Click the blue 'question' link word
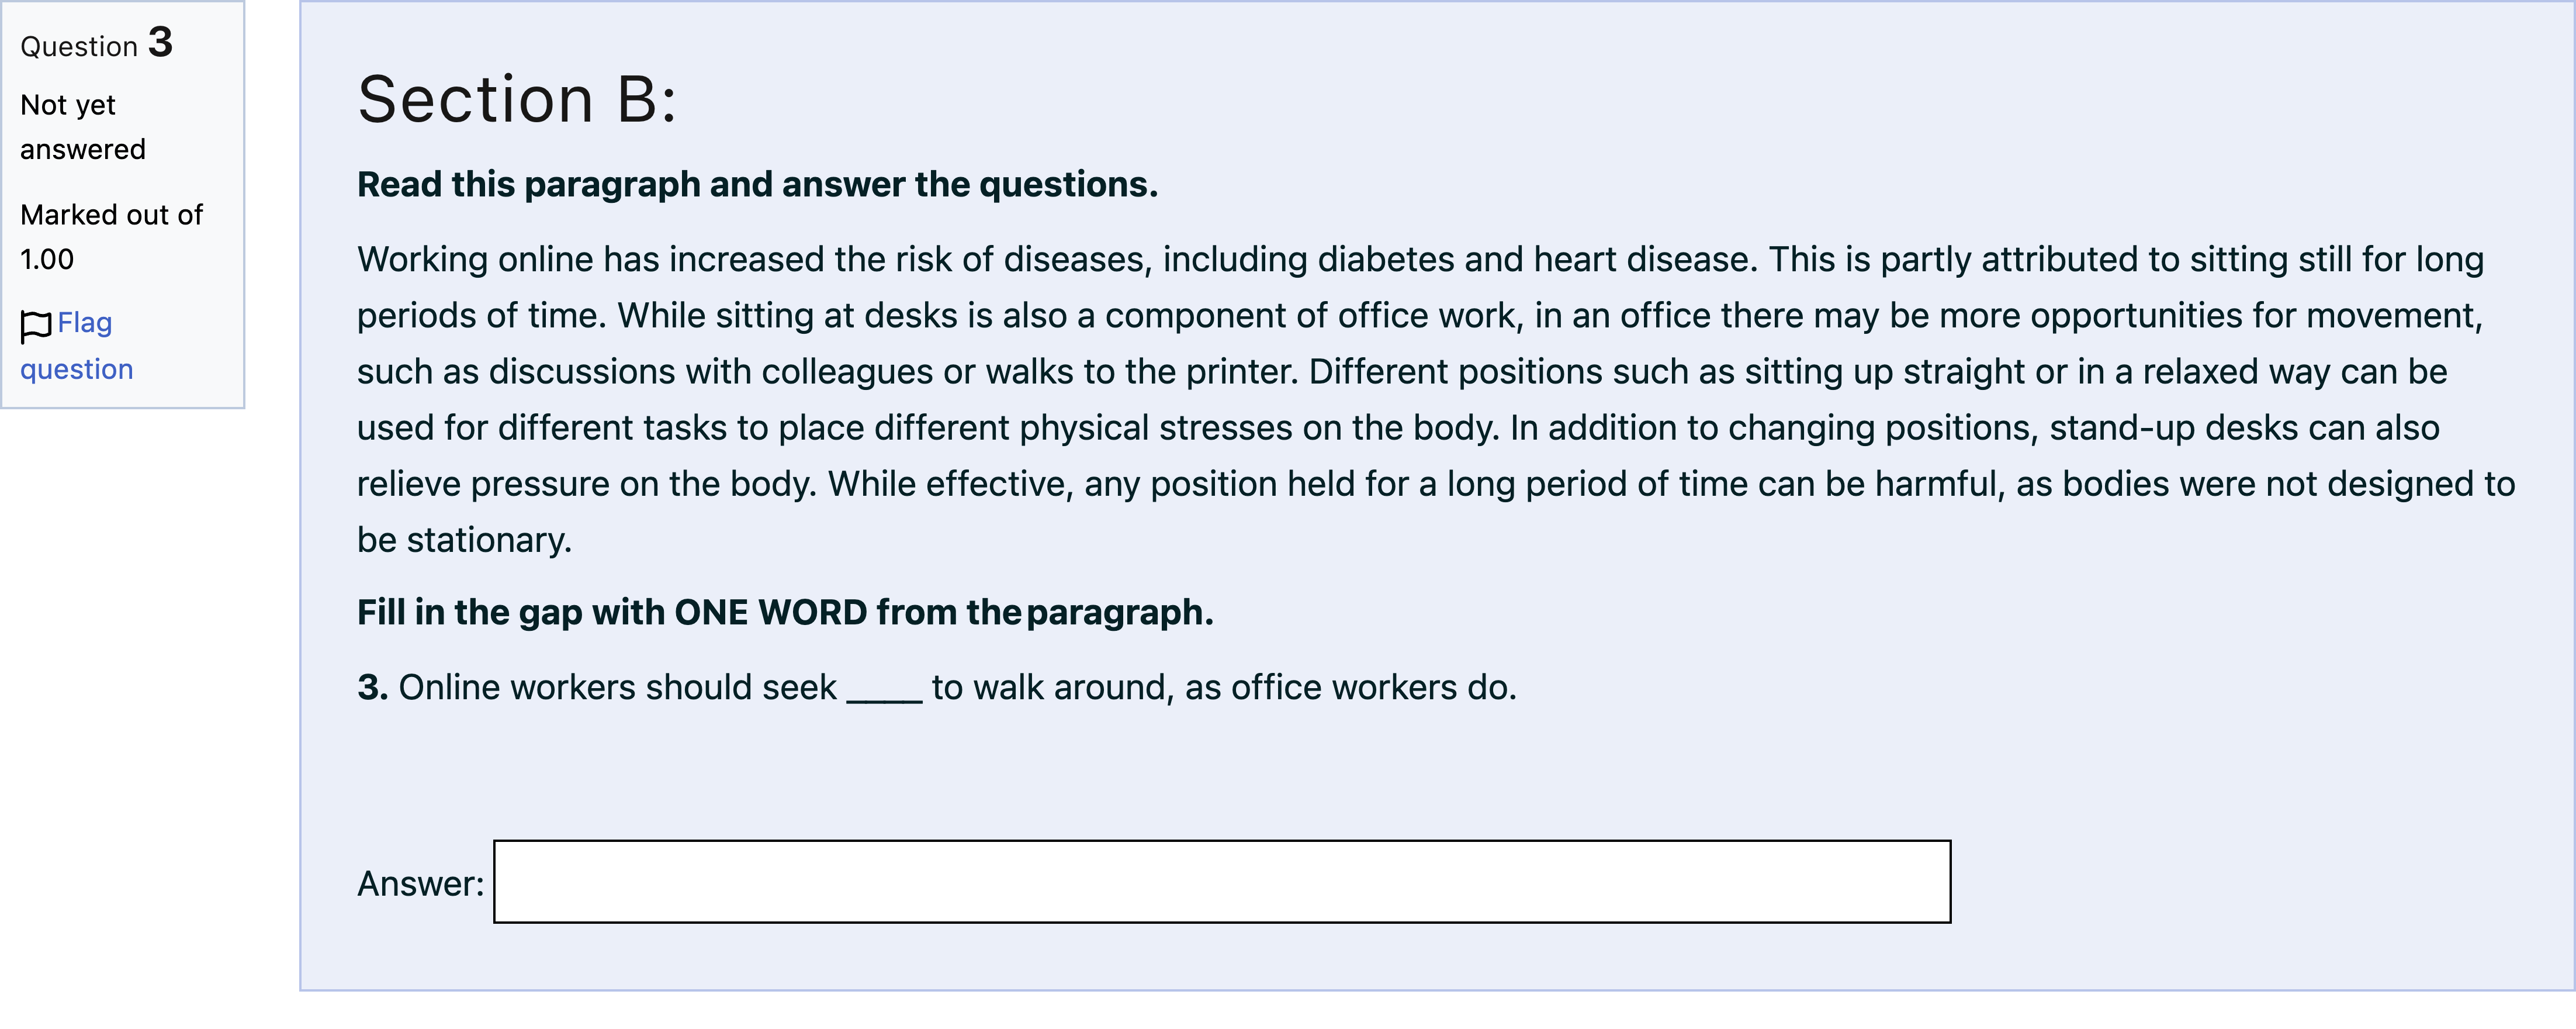 [77, 369]
